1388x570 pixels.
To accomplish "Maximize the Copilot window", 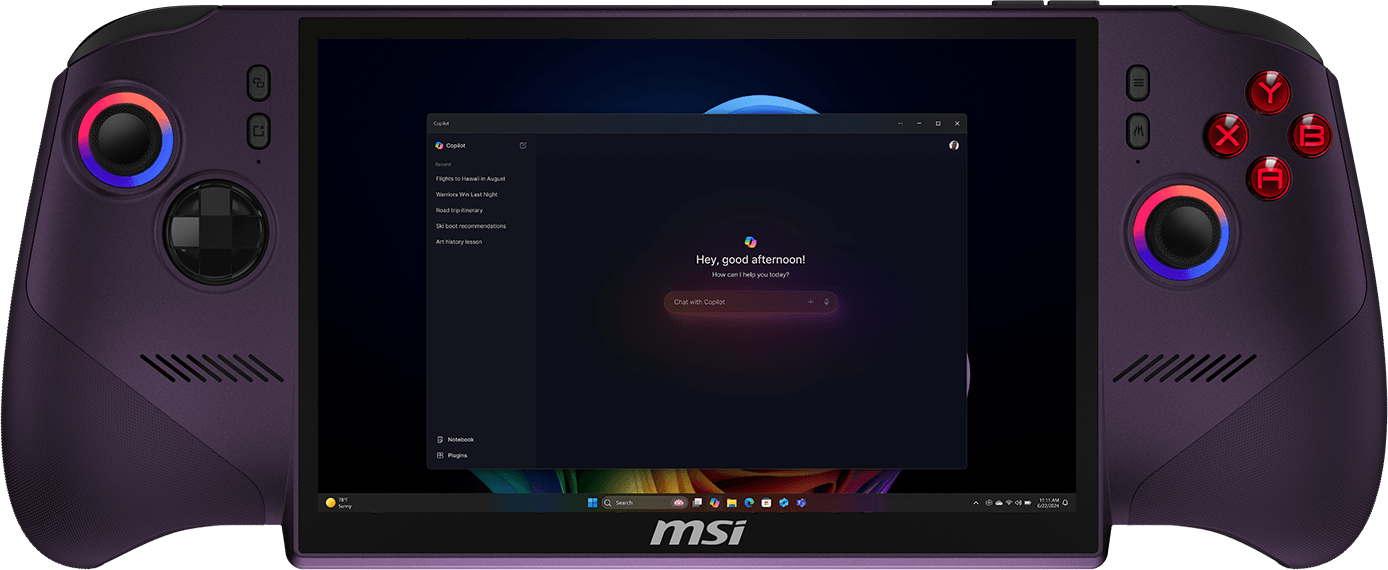I will tap(938, 123).
